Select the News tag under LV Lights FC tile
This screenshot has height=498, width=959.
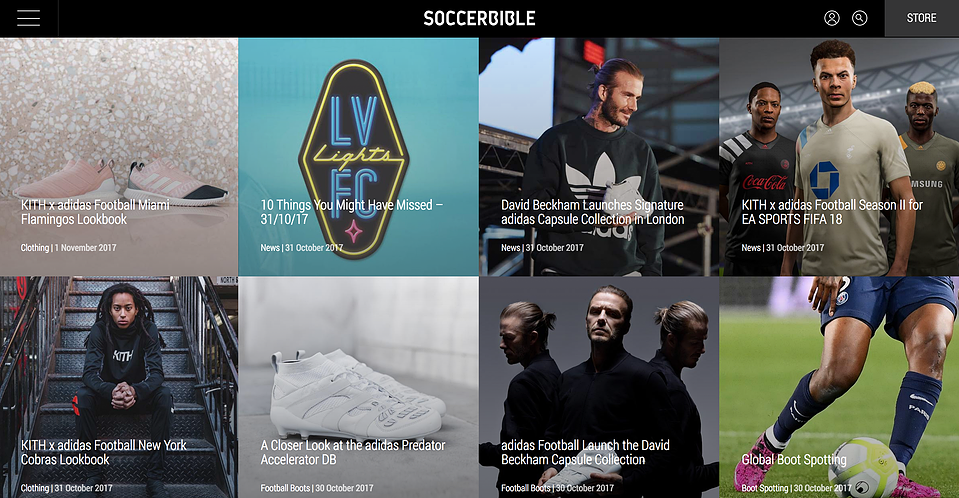tap(270, 248)
